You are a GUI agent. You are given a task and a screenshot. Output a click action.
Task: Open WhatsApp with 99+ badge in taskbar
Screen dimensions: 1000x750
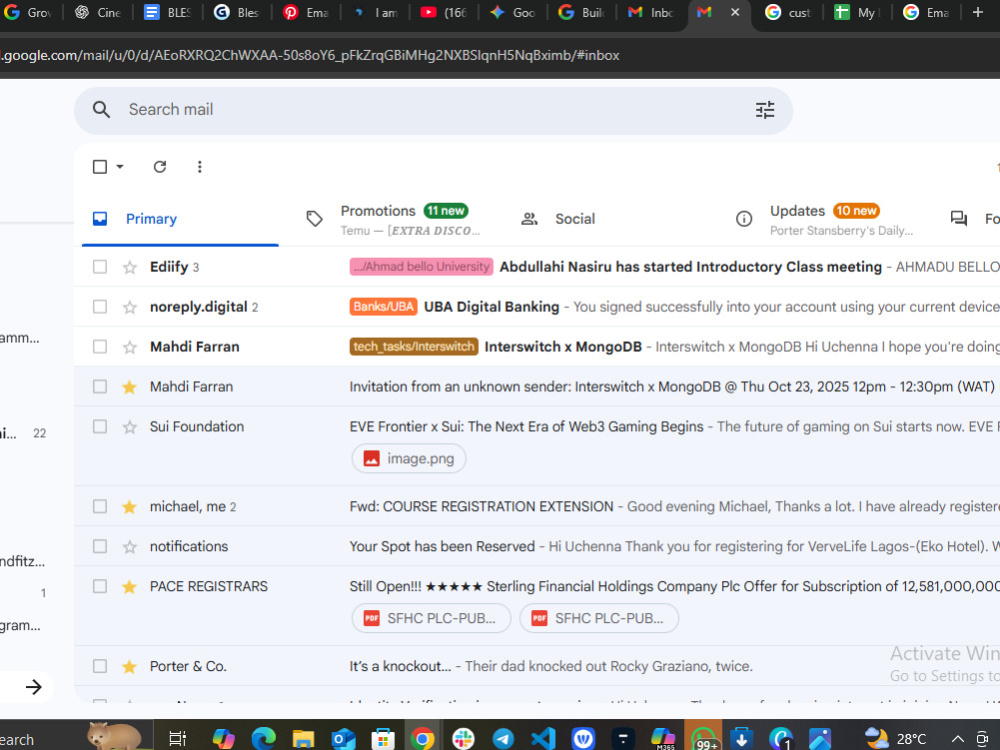(703, 739)
